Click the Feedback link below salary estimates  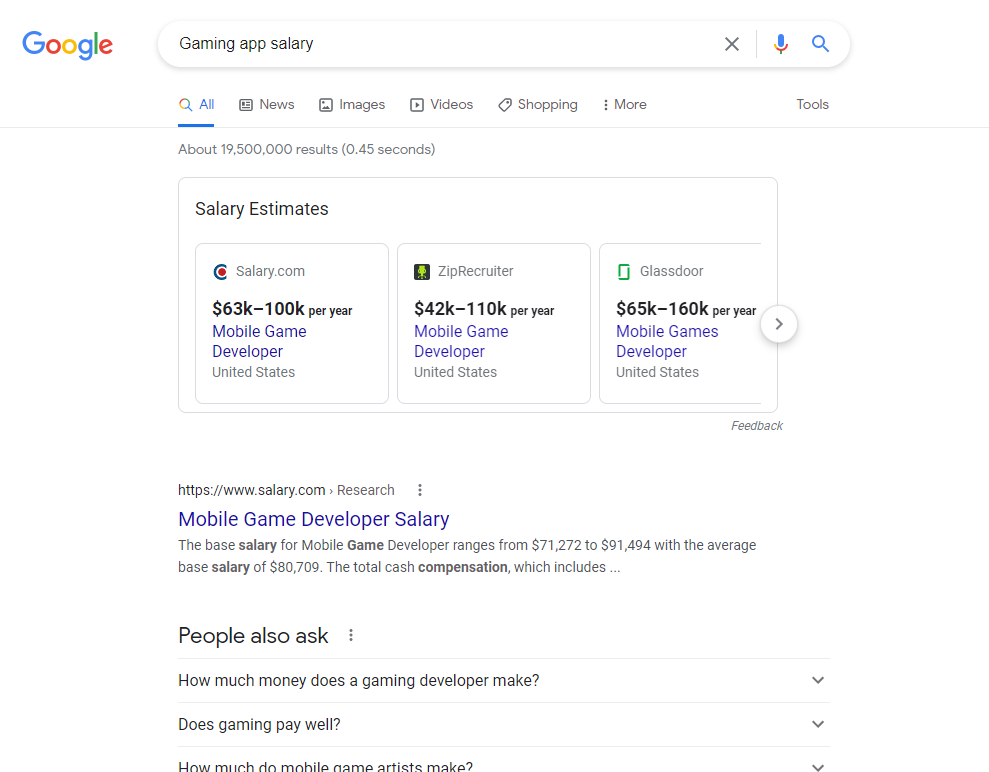[756, 426]
